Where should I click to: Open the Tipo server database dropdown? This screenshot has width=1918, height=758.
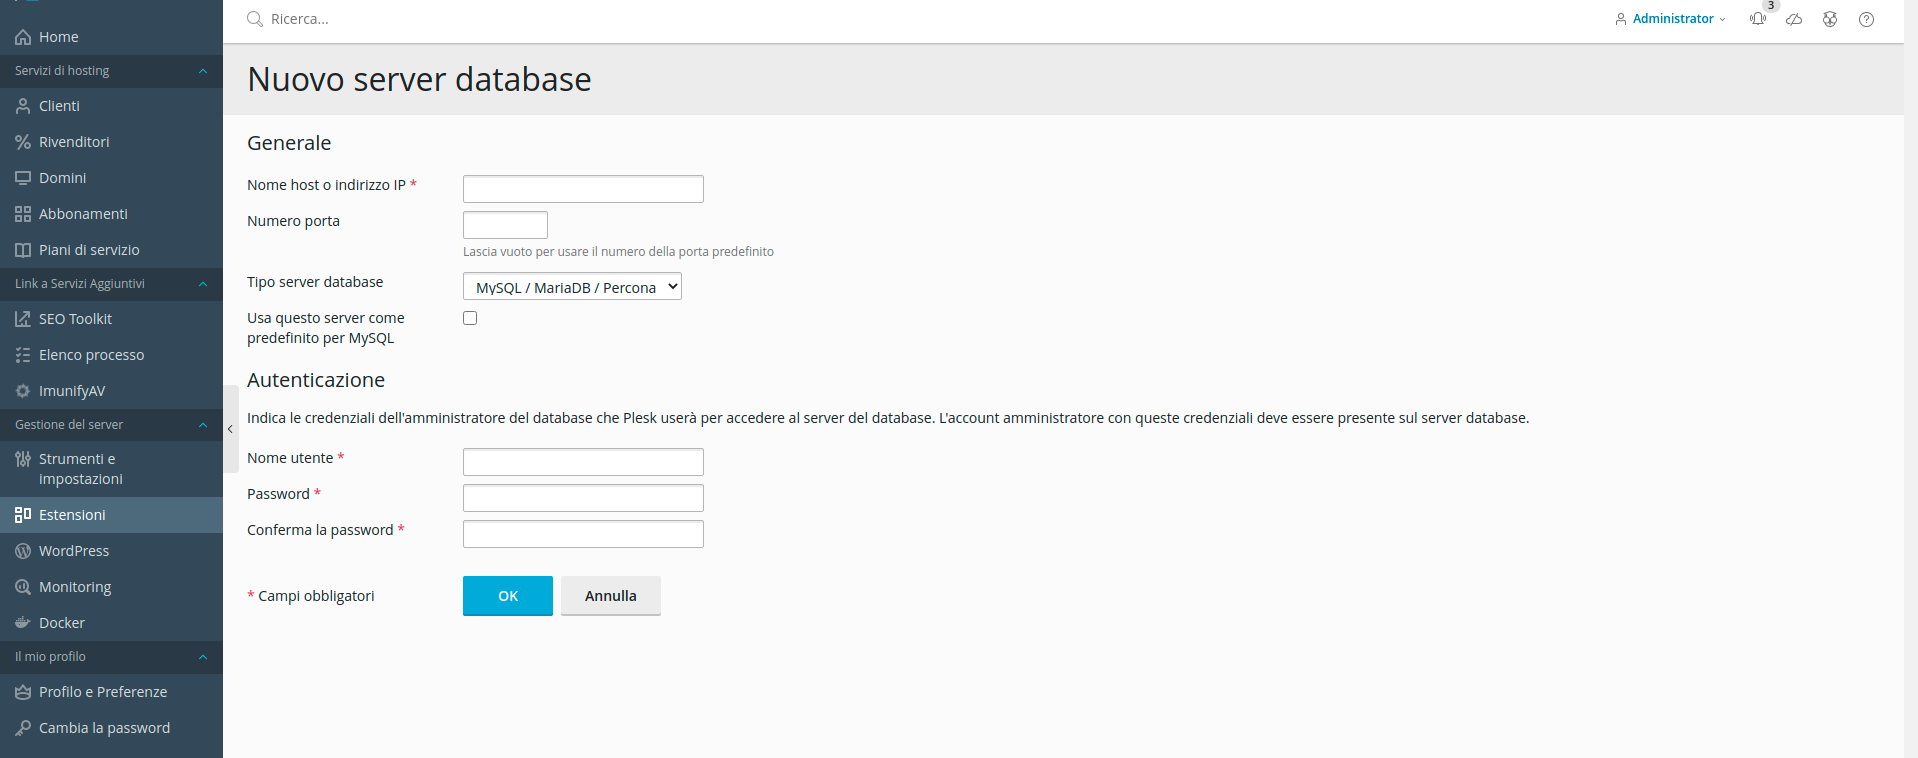[x=572, y=287]
